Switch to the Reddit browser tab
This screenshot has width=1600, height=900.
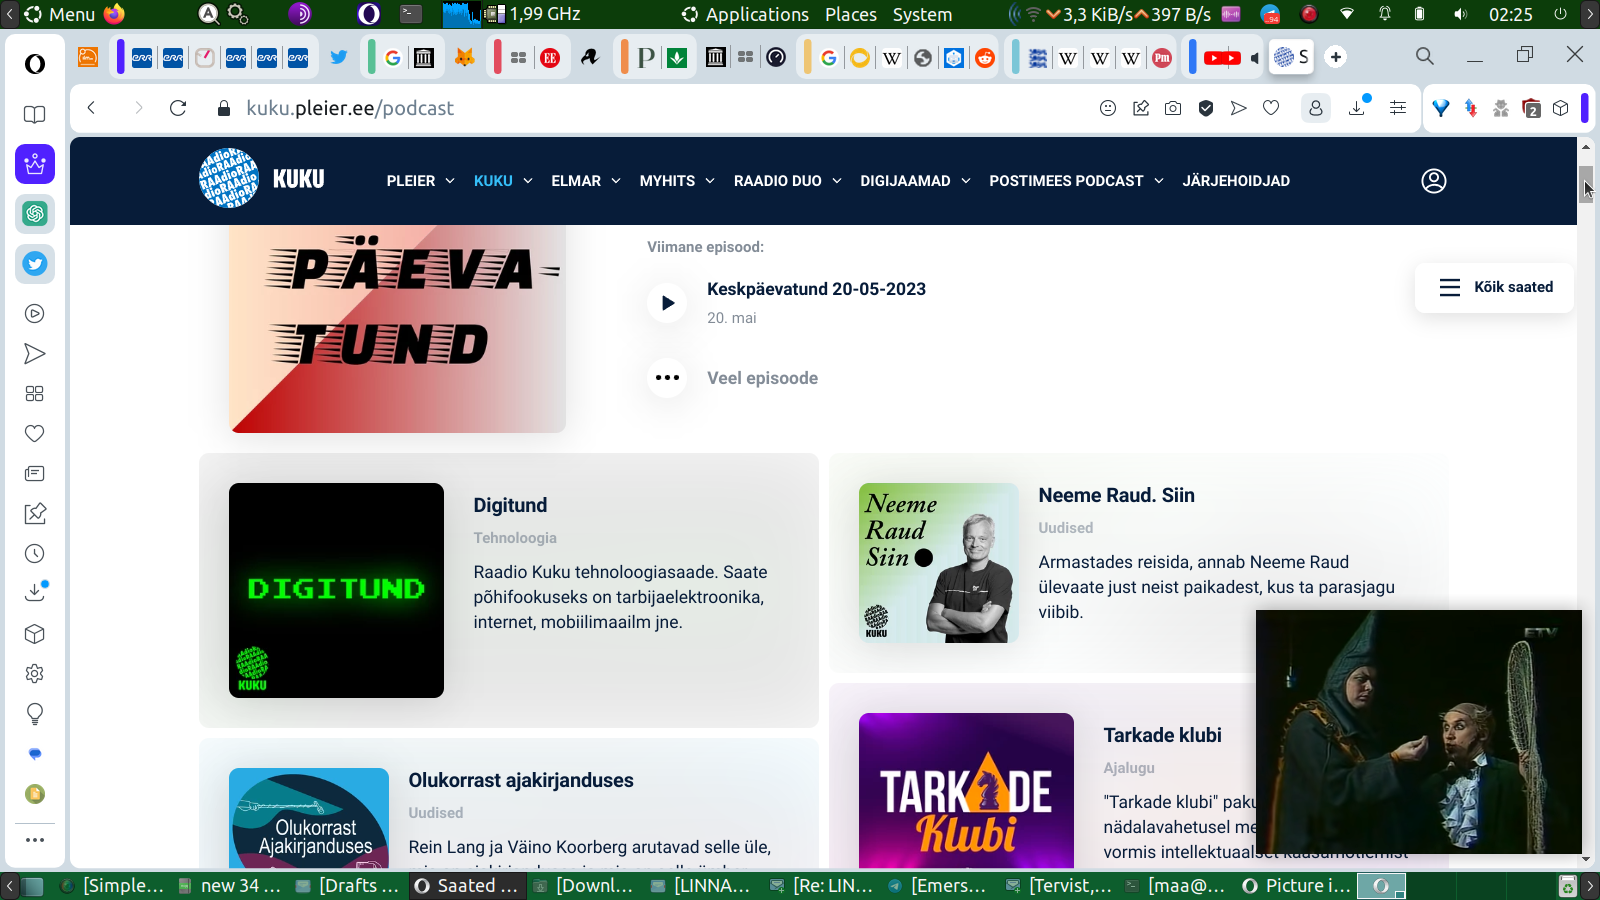tap(985, 57)
